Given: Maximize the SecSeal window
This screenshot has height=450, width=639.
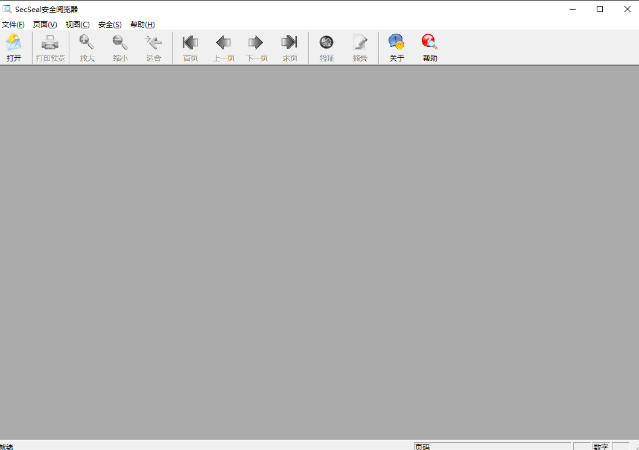Looking at the screenshot, I should click(599, 9).
